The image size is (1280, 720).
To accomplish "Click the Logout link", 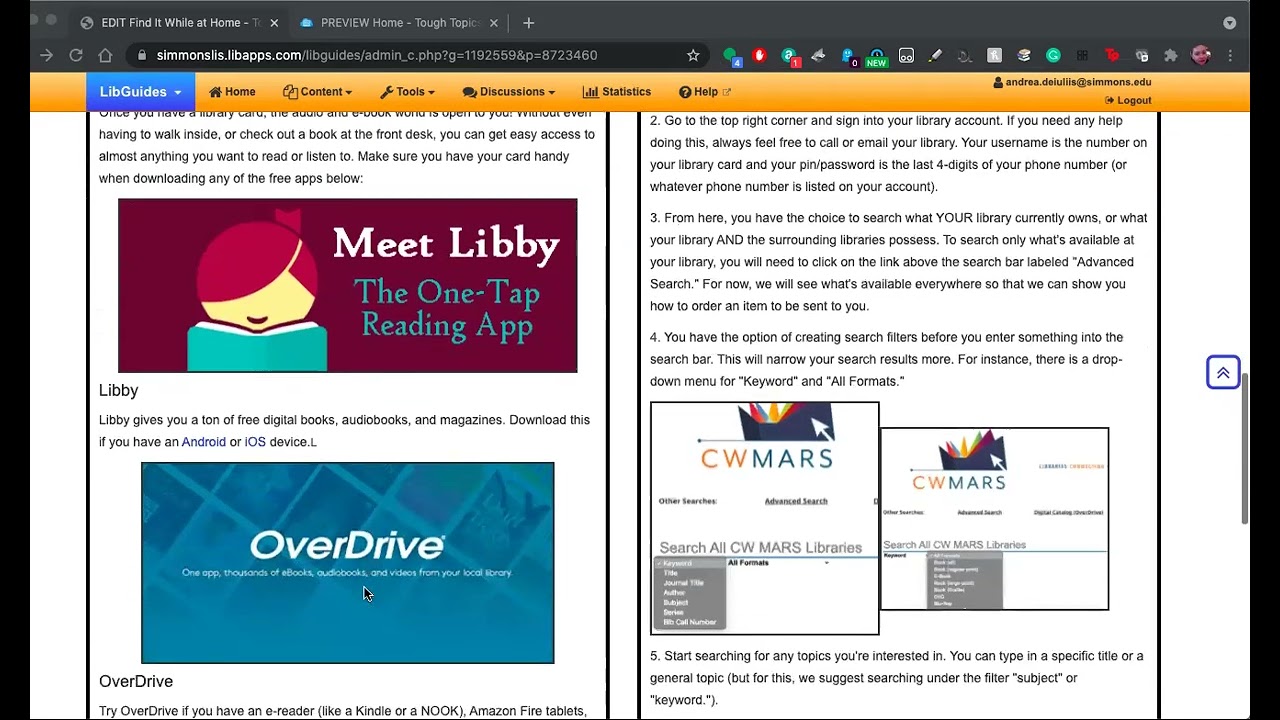I will coord(1128,101).
